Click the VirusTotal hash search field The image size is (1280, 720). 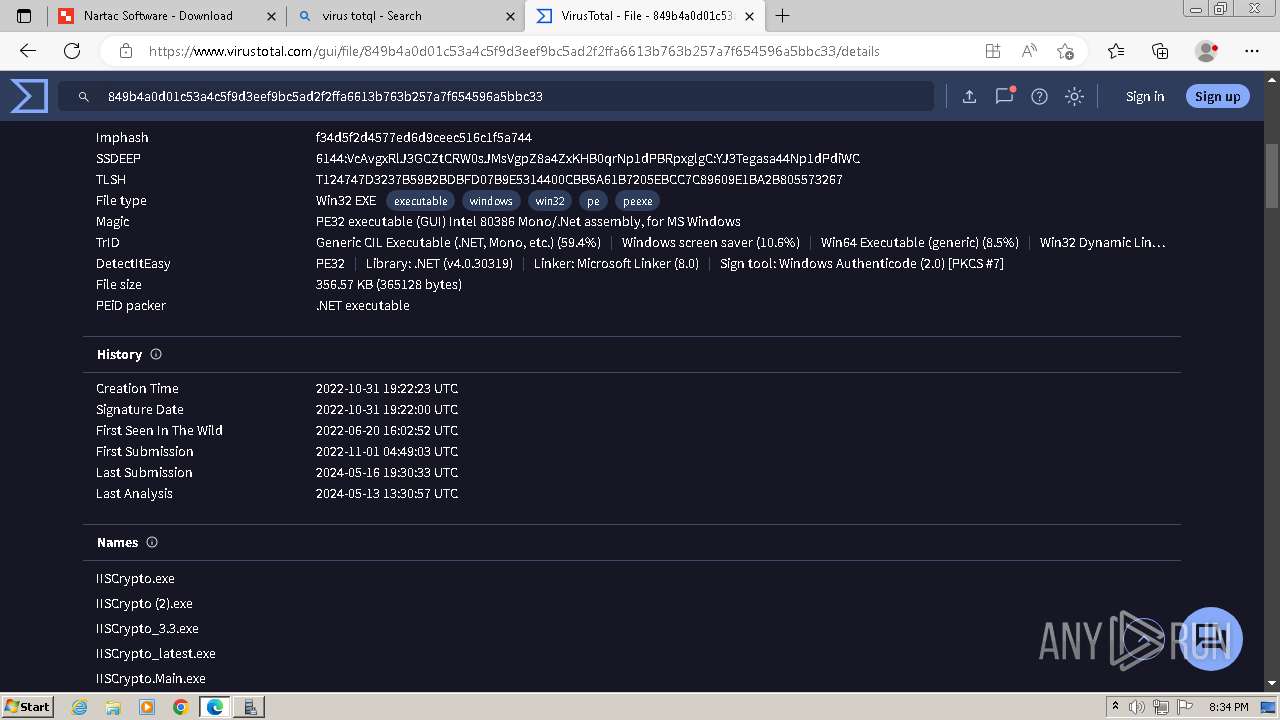tap(496, 96)
